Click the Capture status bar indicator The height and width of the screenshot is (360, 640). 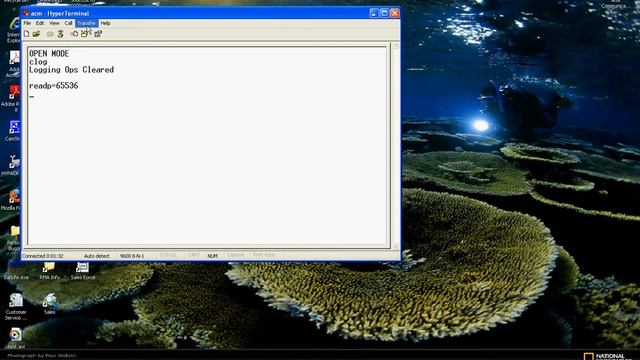point(236,255)
